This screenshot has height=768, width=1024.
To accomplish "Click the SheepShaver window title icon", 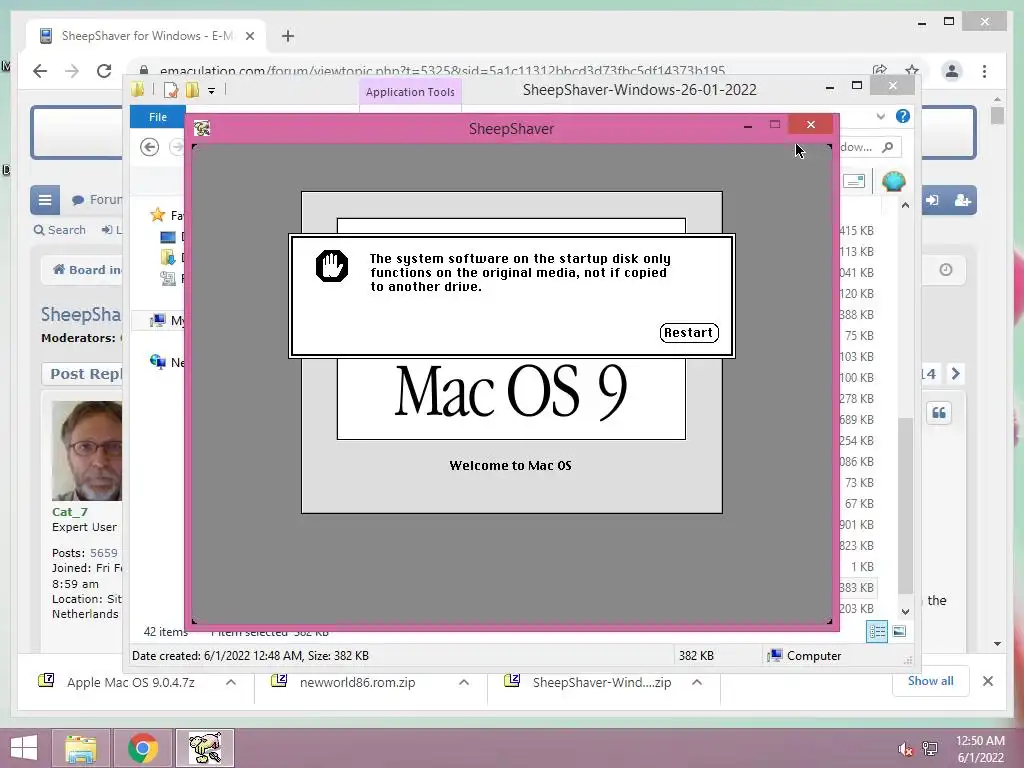I will click(202, 128).
